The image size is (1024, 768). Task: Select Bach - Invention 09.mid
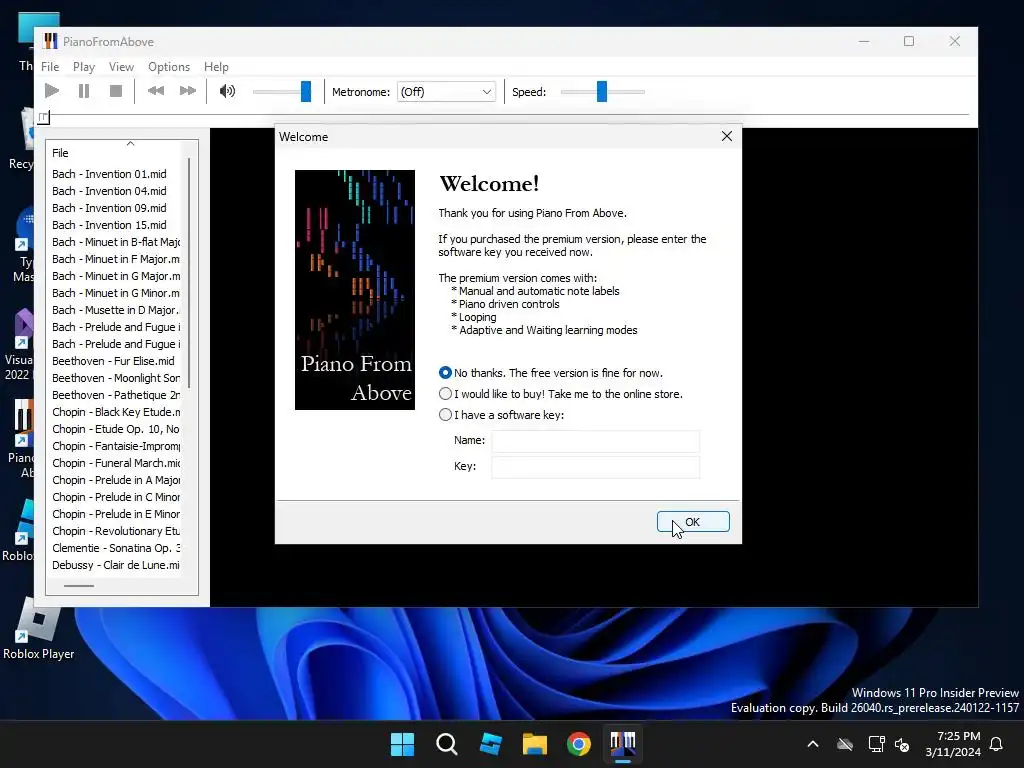[x=109, y=208]
